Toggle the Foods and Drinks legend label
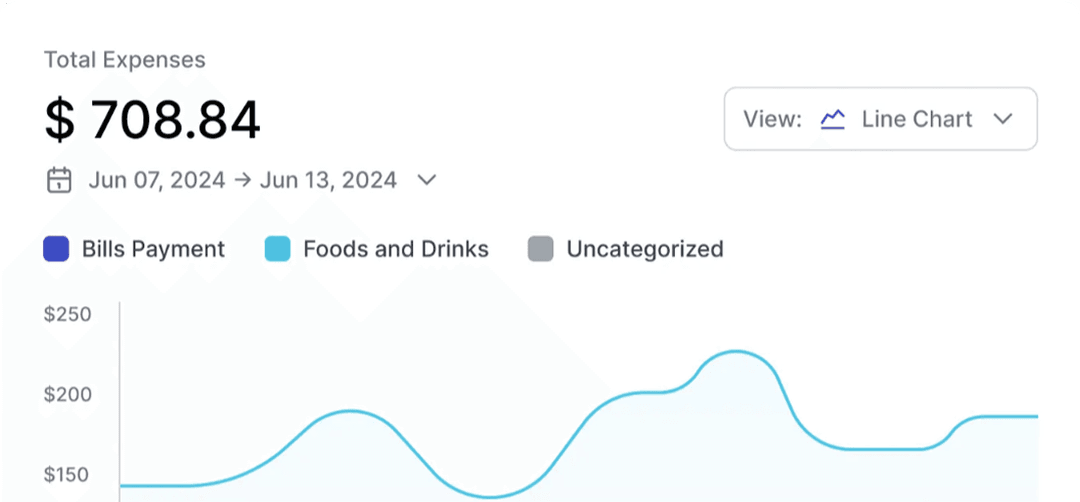This screenshot has height=502, width=1080. [396, 249]
